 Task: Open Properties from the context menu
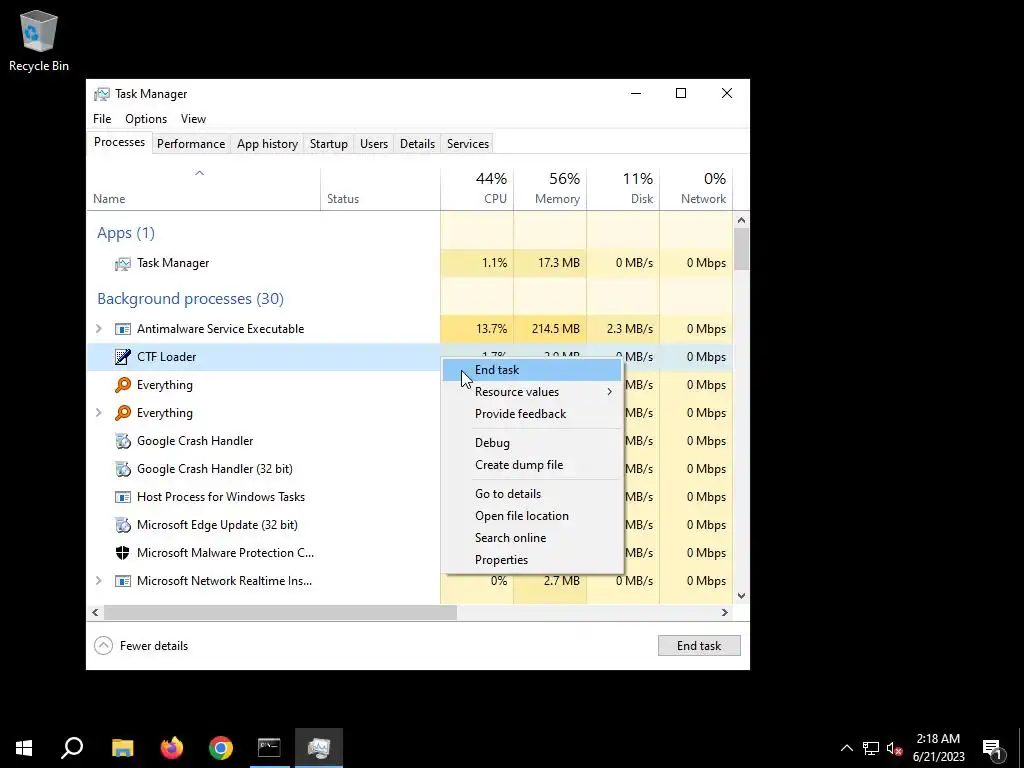(532, 560)
